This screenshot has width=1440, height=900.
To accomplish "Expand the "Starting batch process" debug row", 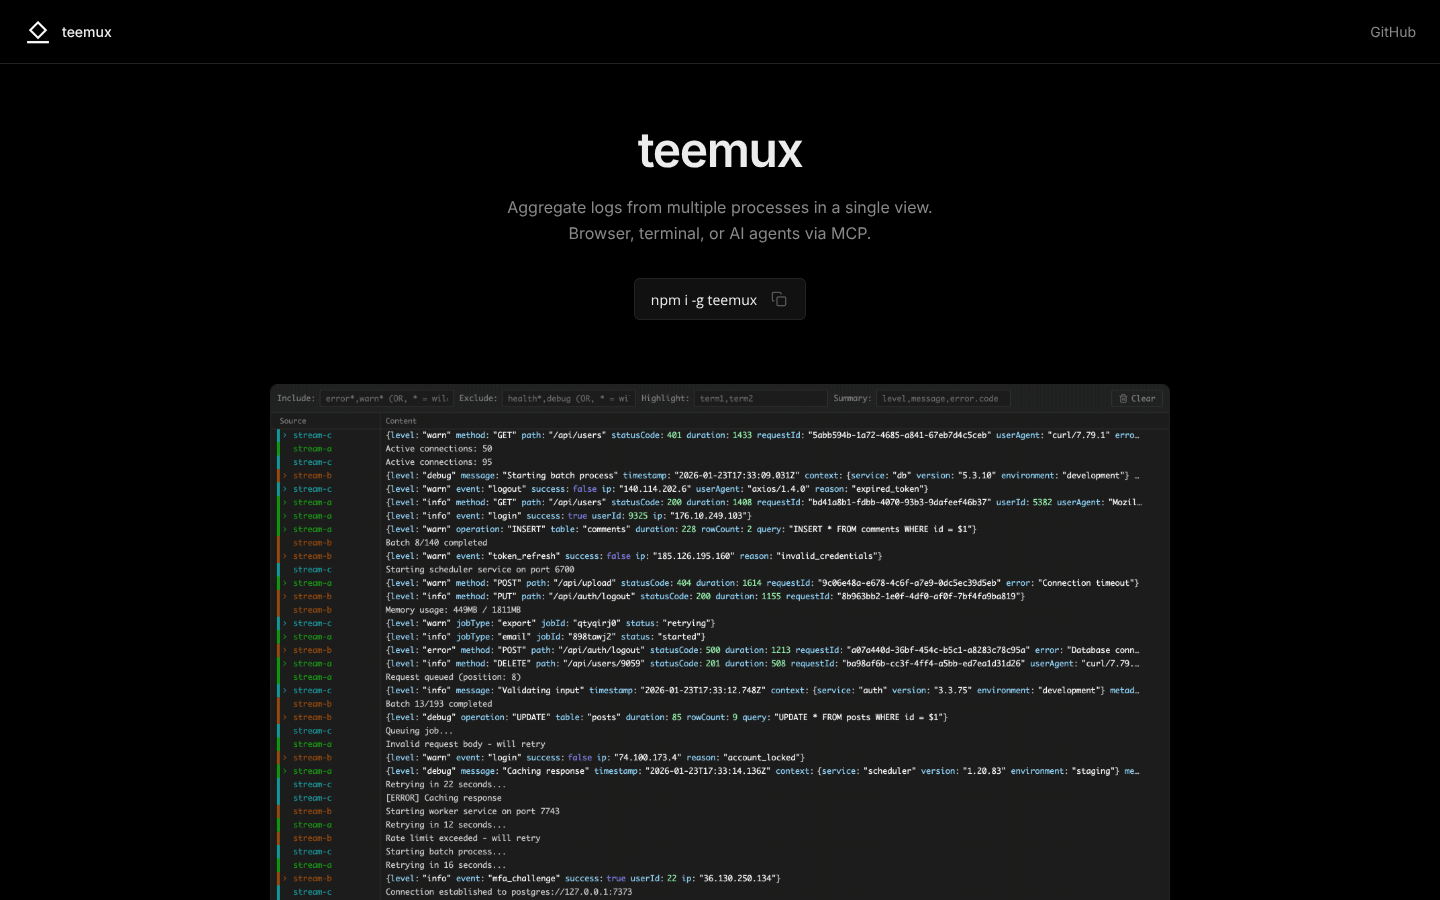I will 285,476.
